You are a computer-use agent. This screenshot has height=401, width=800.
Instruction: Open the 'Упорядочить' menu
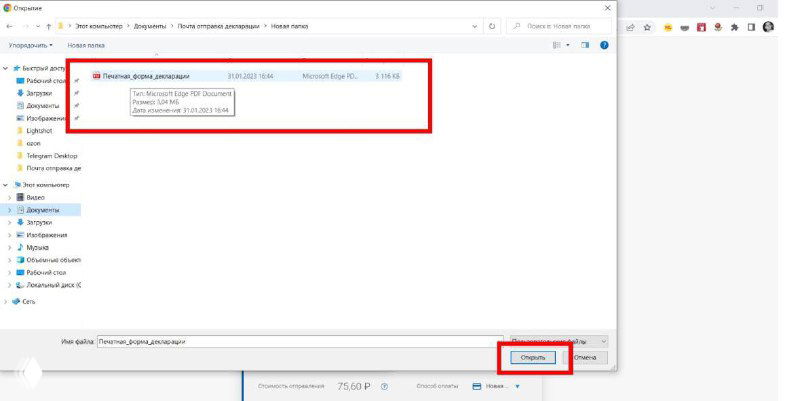30,45
